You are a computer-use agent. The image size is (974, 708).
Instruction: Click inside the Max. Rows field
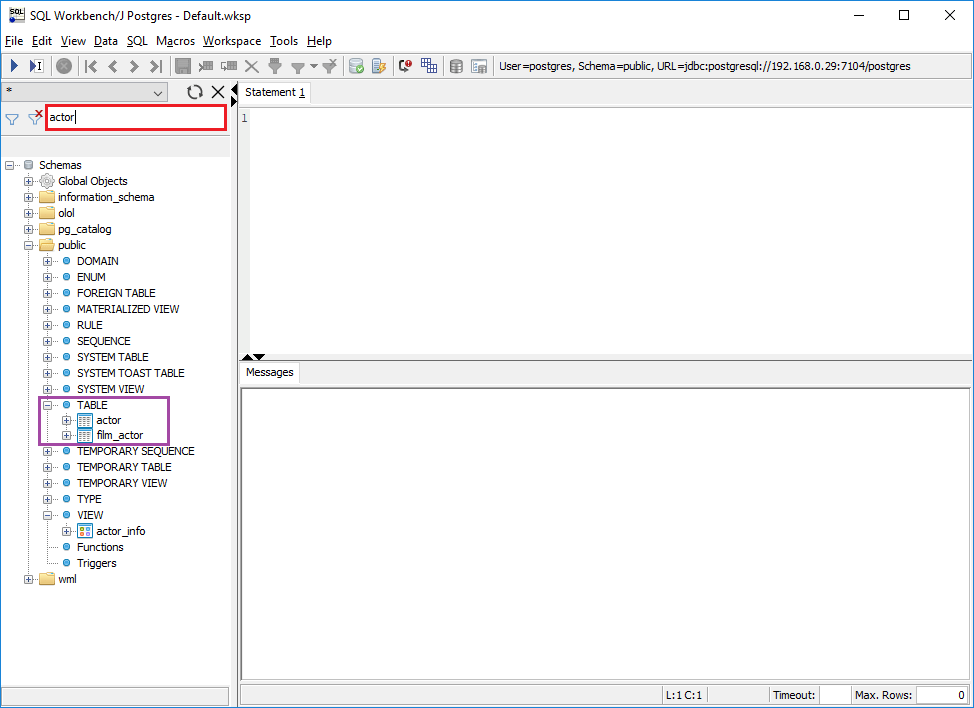pos(941,694)
